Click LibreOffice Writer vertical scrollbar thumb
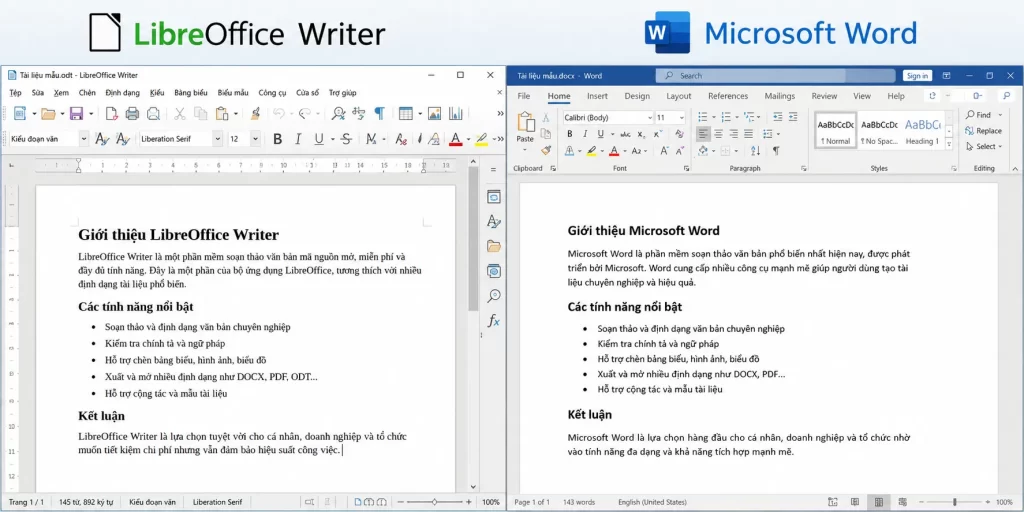1024x512 pixels. click(x=473, y=238)
